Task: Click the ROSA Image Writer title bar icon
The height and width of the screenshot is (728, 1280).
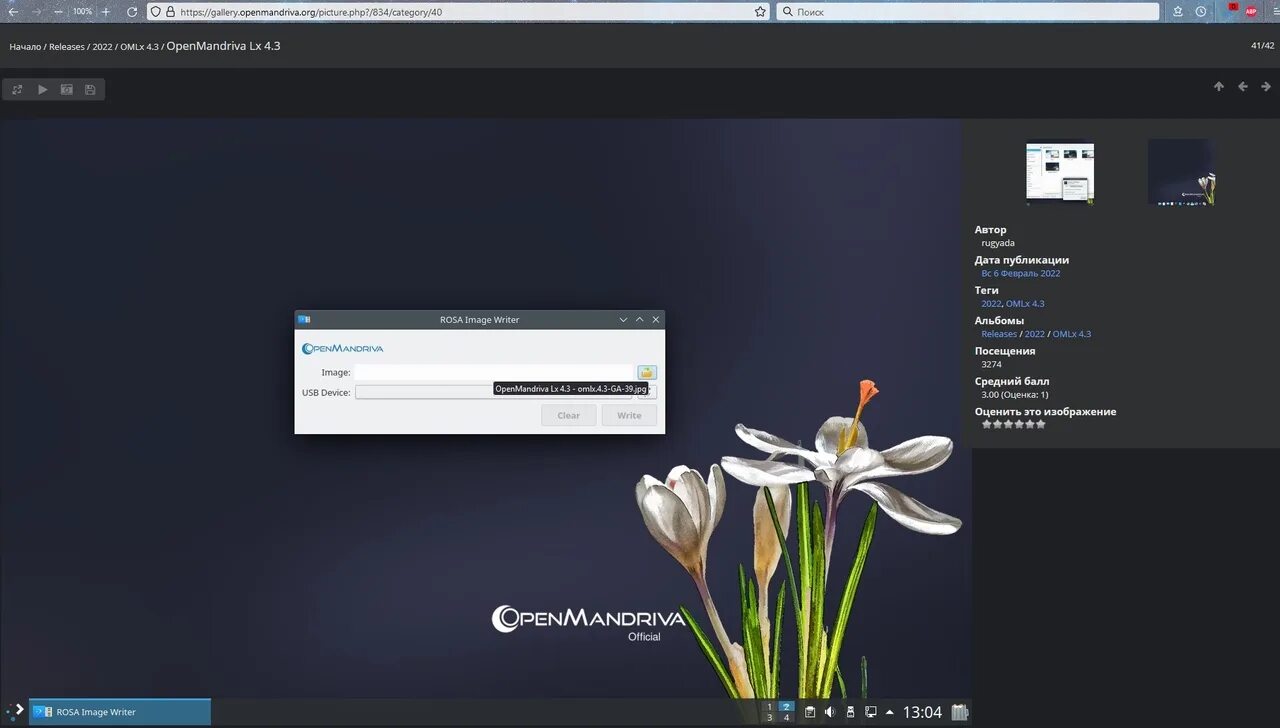Action: (x=304, y=320)
